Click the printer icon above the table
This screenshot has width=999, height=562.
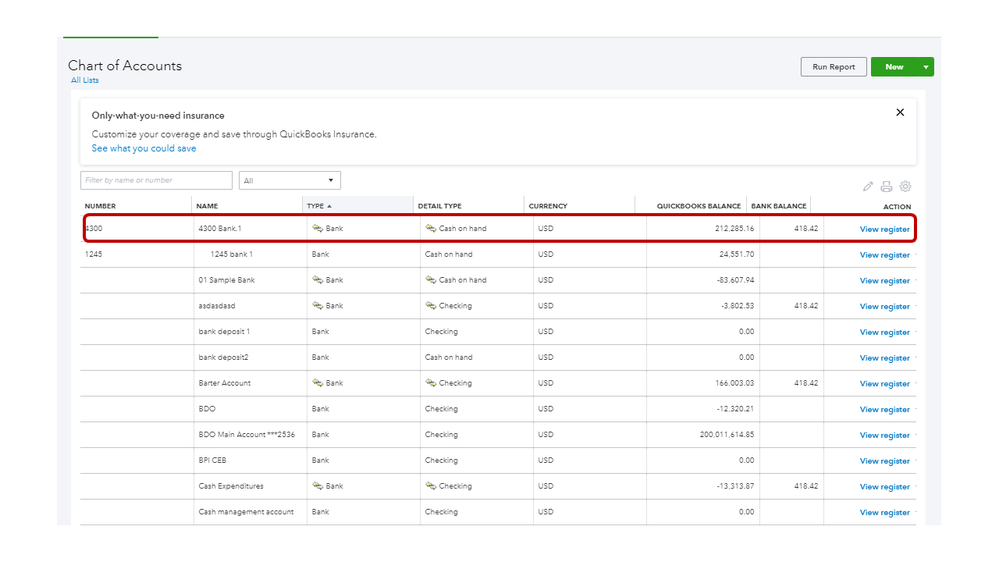886,186
